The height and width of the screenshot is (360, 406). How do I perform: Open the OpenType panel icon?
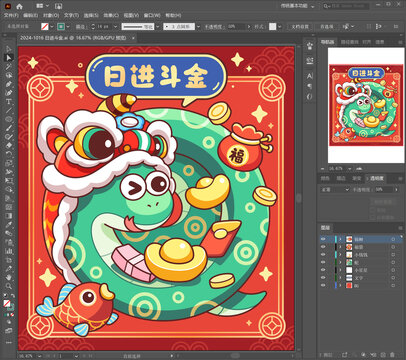pos(310,97)
